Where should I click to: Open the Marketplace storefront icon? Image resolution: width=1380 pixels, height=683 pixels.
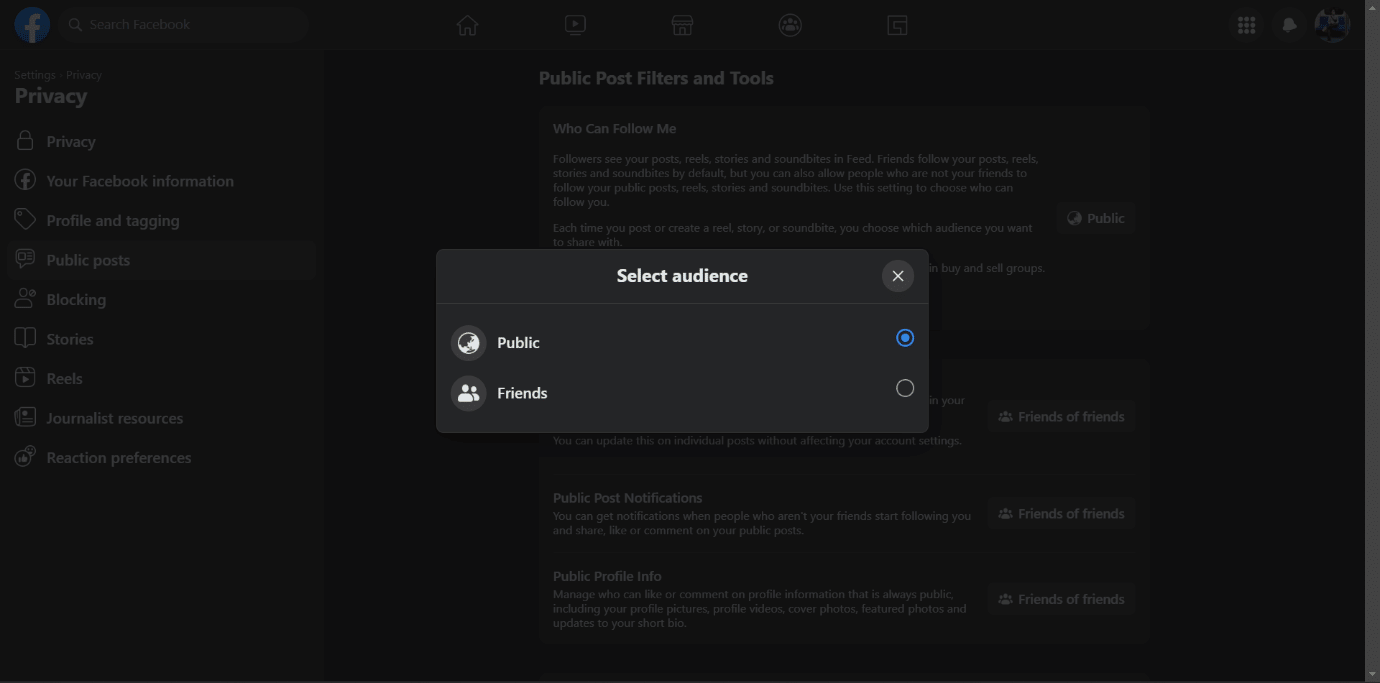pos(682,26)
